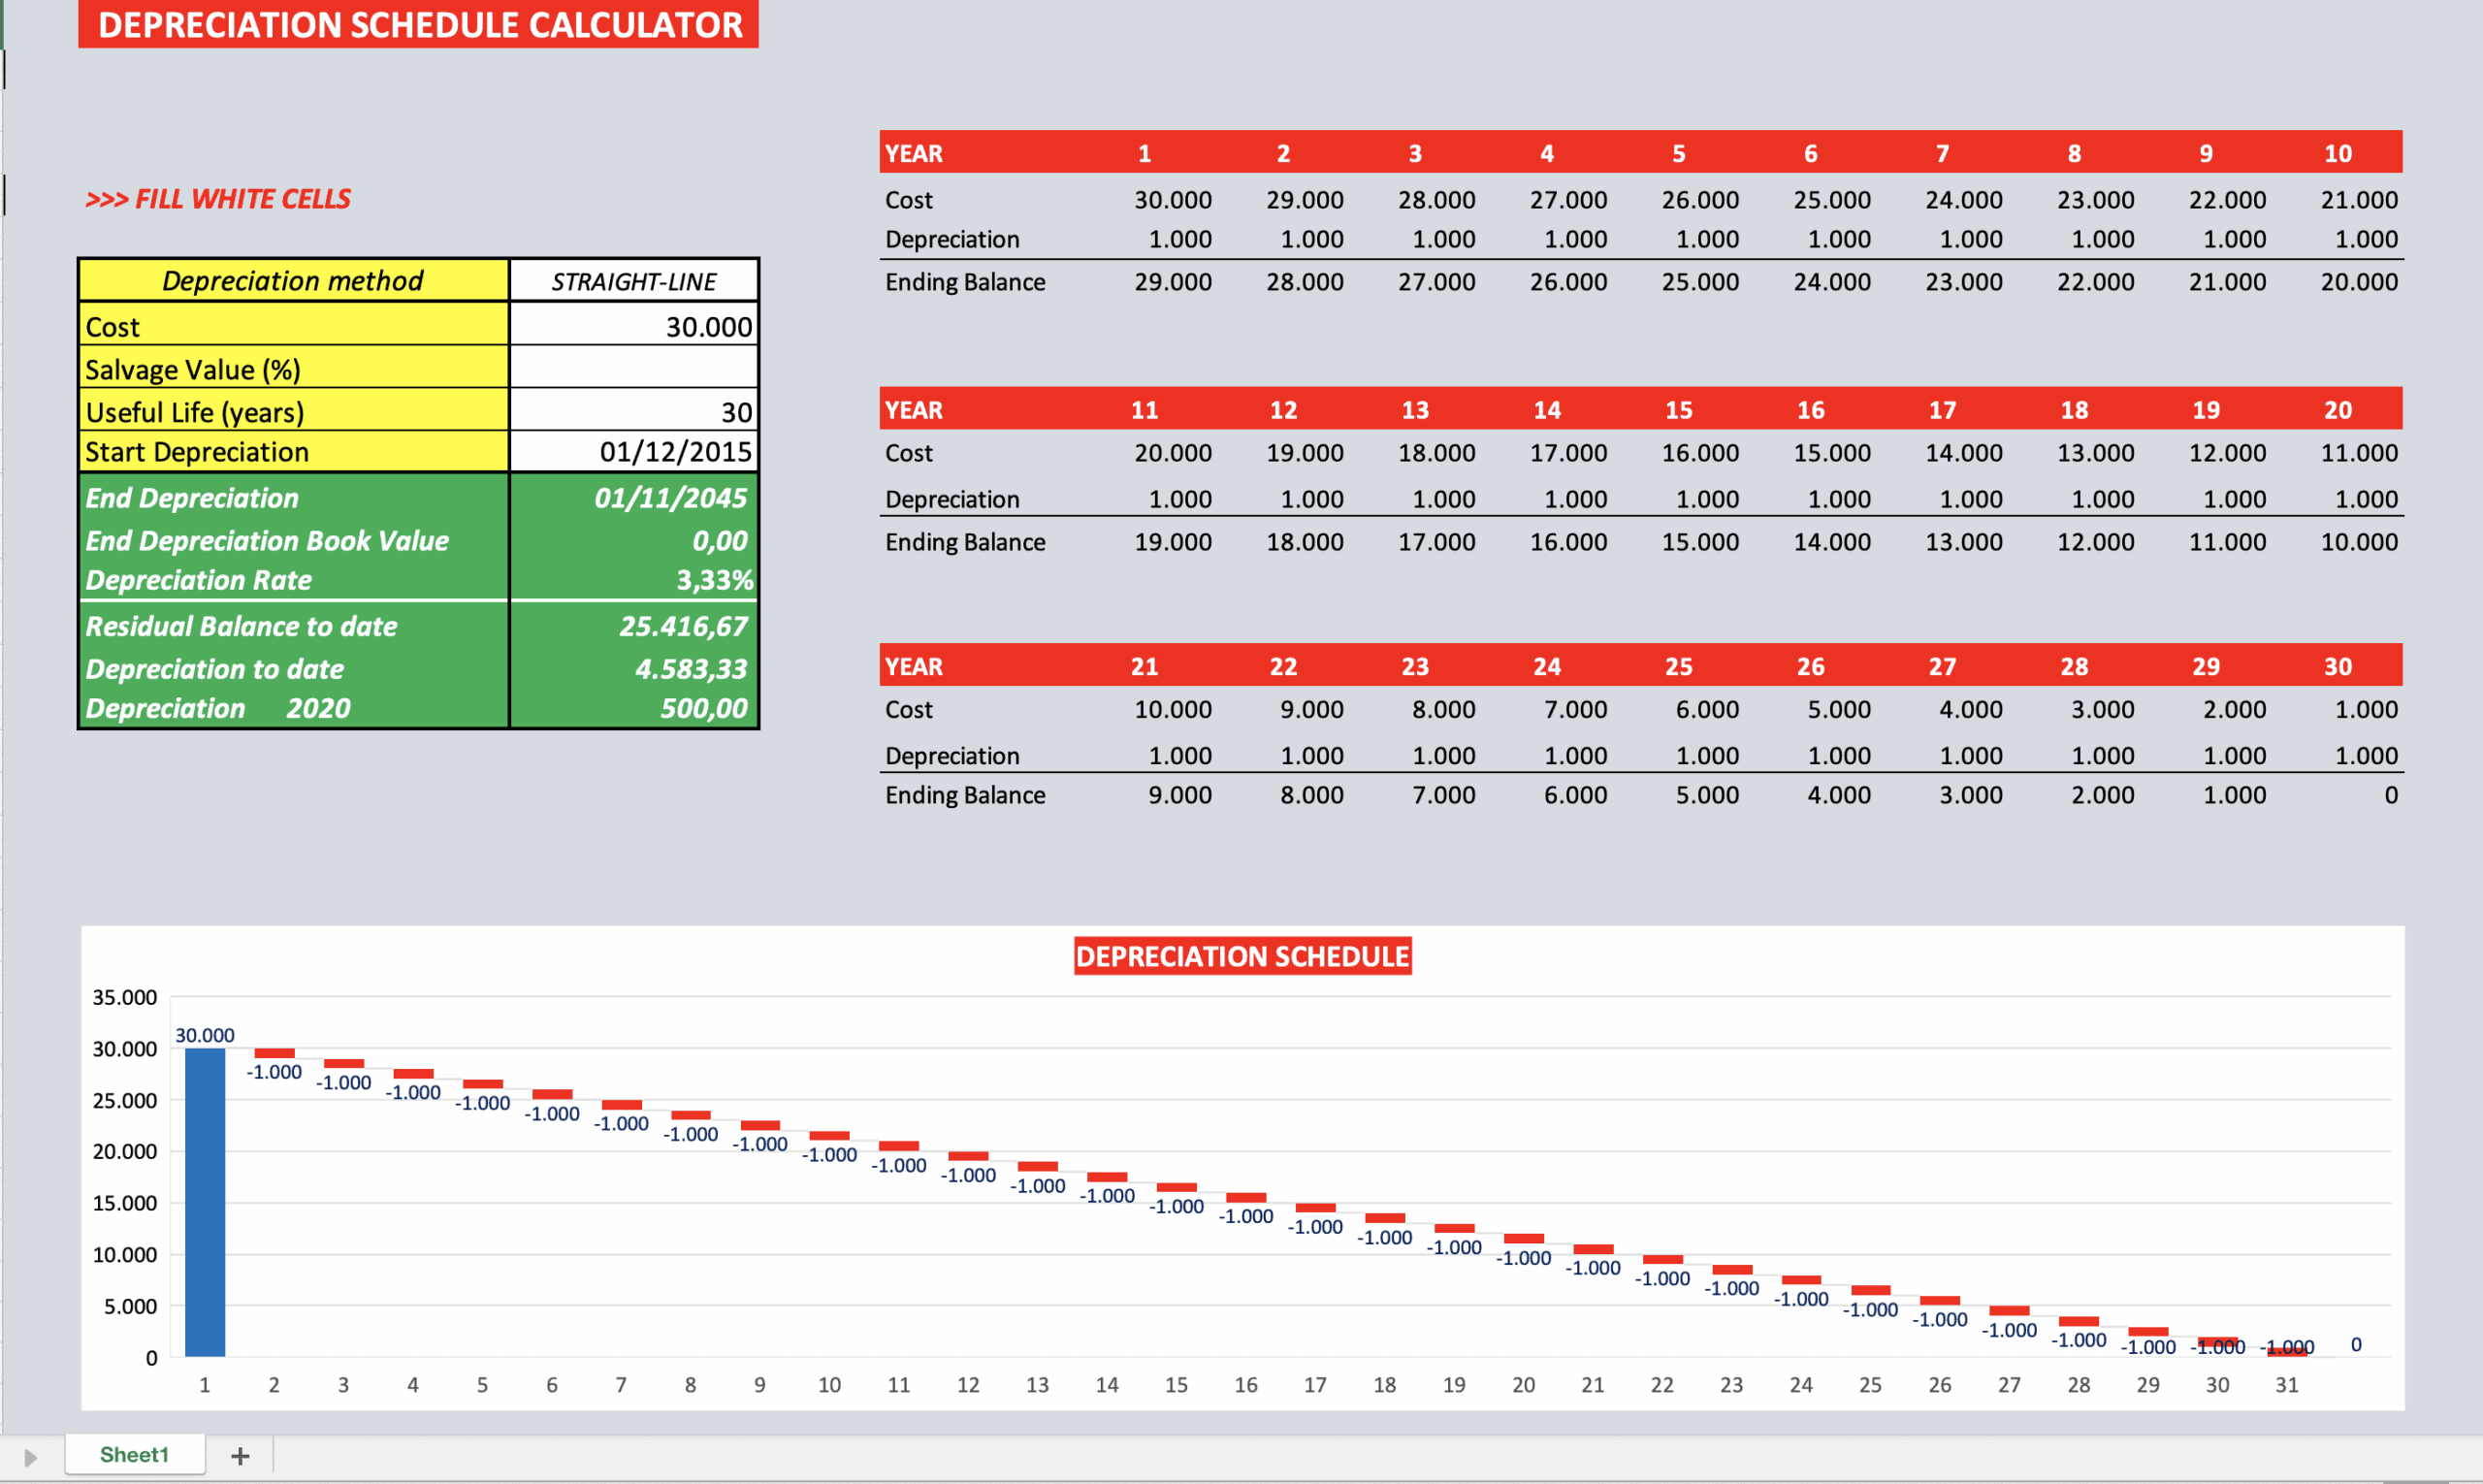This screenshot has width=2483, height=1484.
Task: Select the FILL WHITE CELLS instruction text
Action: point(218,199)
